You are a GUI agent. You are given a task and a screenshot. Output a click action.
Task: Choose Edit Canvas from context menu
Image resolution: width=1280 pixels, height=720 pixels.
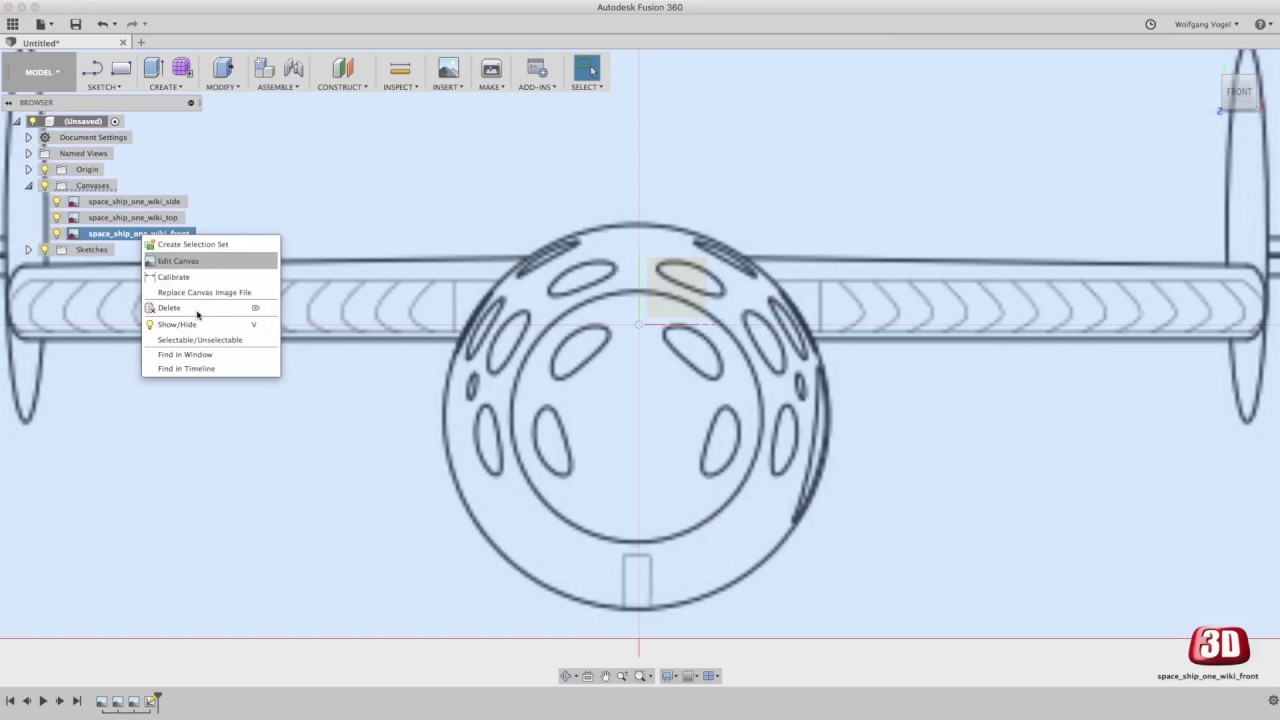tap(211, 261)
